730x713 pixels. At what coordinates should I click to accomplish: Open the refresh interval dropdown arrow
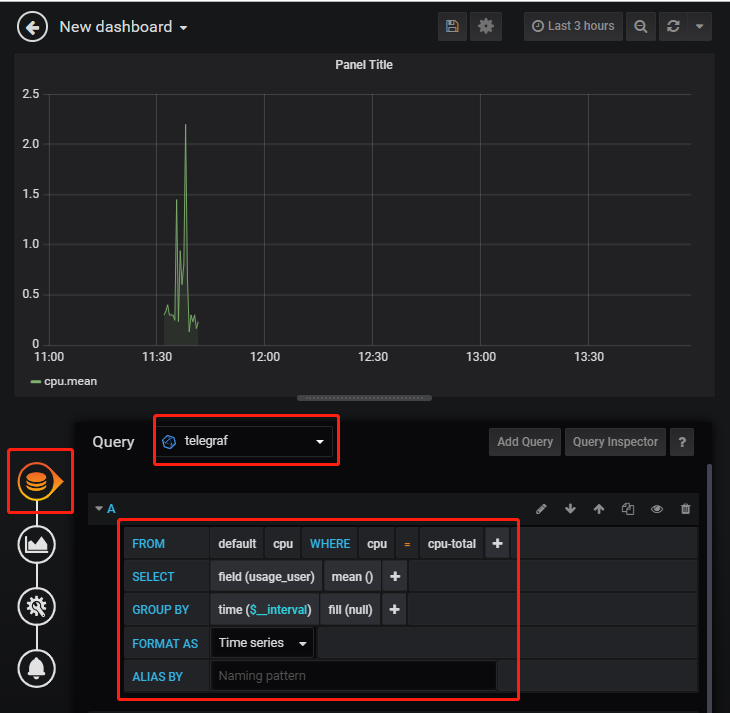tap(699, 27)
